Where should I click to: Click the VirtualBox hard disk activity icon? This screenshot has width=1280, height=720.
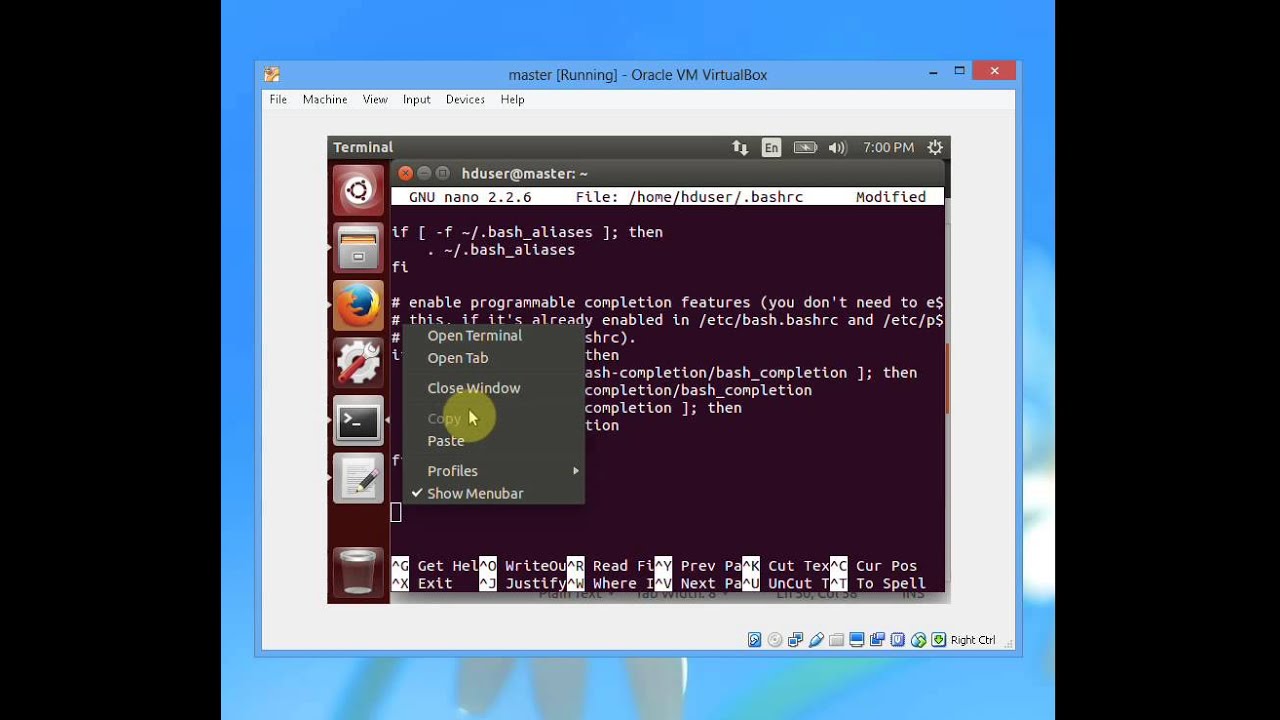click(x=755, y=640)
